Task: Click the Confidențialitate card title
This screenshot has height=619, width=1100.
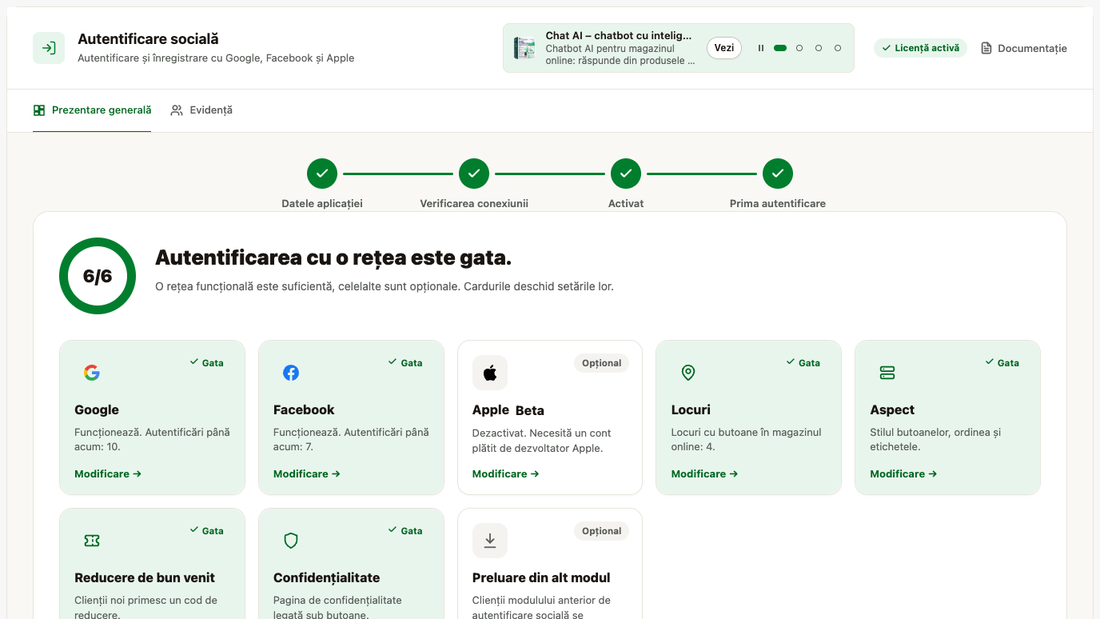Action: point(326,578)
